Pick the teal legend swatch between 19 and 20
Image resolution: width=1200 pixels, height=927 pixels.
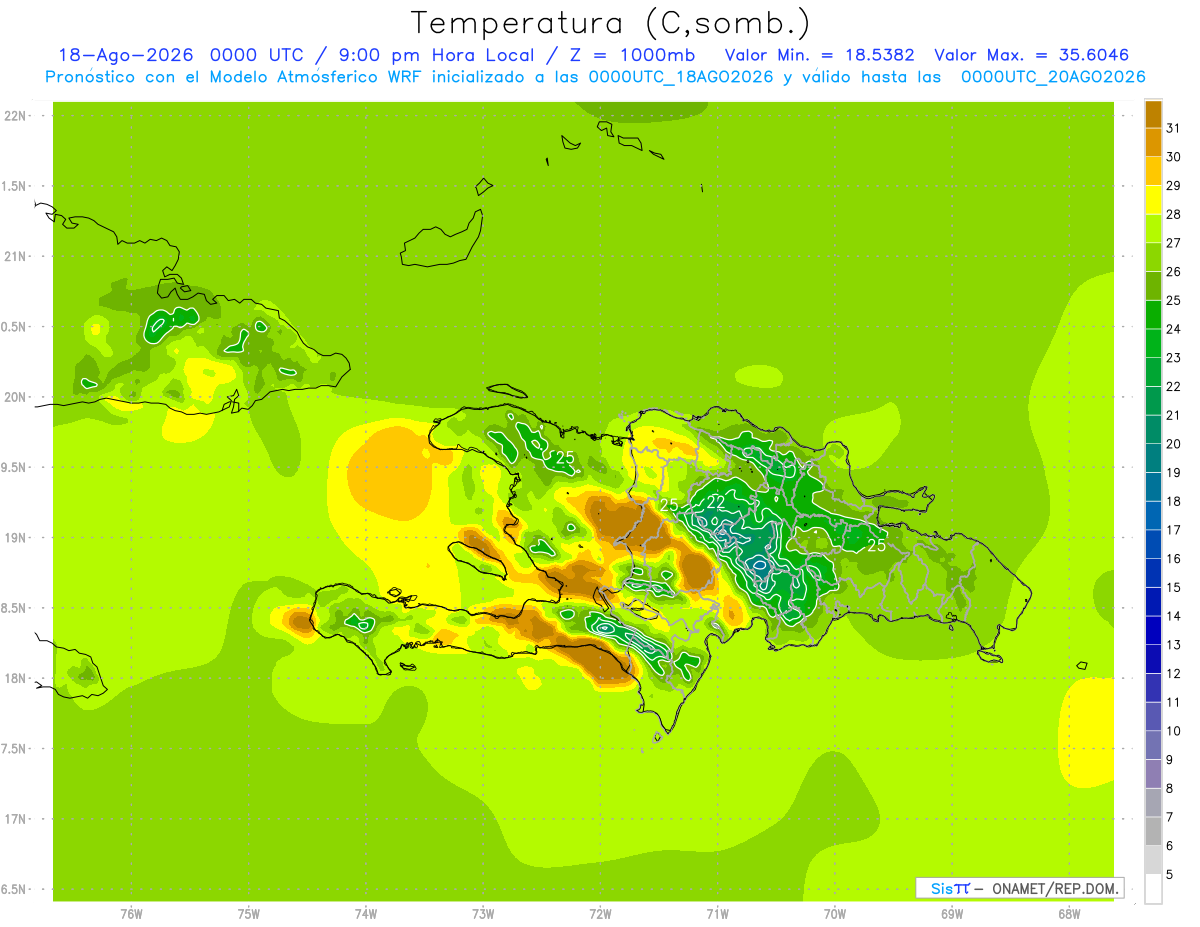point(1153,458)
